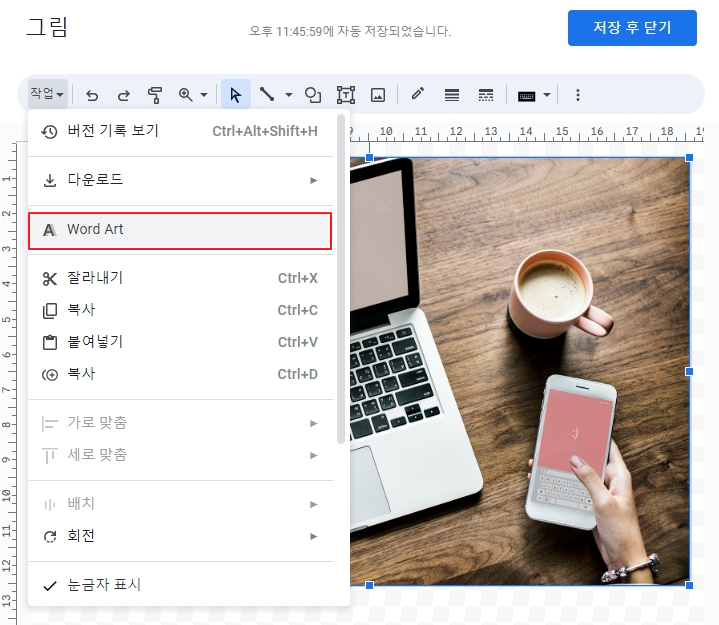This screenshot has width=719, height=625.
Task: Open the border weight icon
Action: [452, 95]
